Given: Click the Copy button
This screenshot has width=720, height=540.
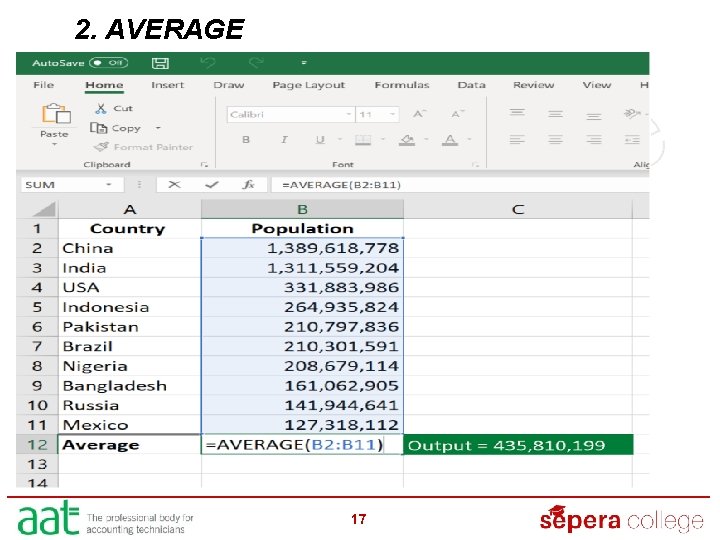Looking at the screenshot, I should pyautogui.click(x=116, y=128).
